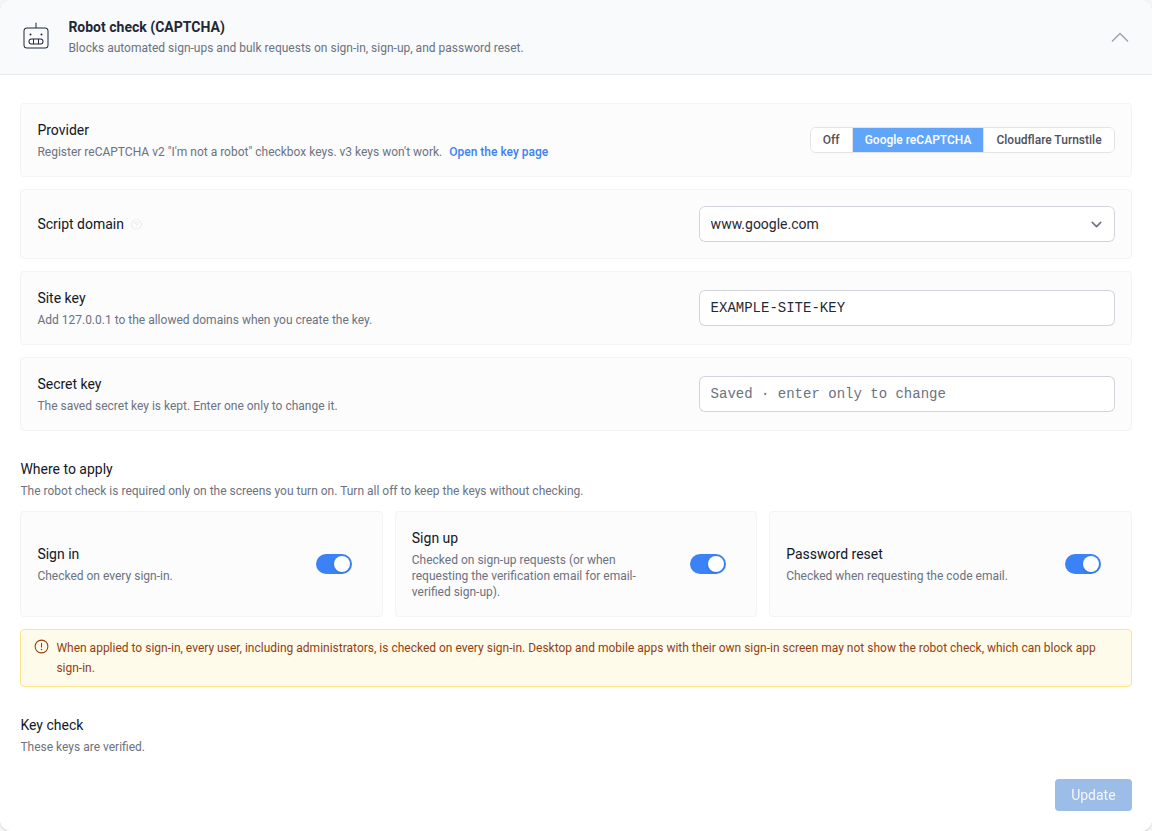Open the key page link
This screenshot has height=831, width=1152.
[498, 151]
